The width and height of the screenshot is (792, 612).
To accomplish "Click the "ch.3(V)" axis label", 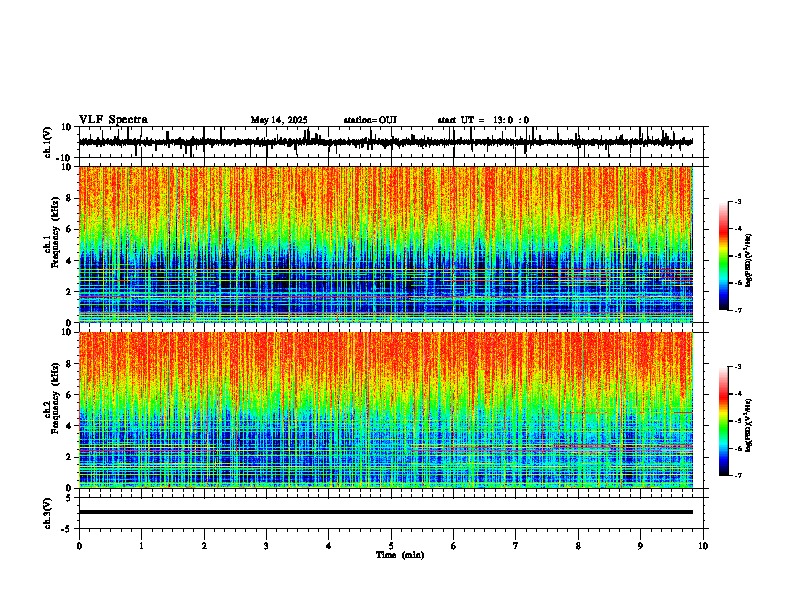I will (48, 513).
